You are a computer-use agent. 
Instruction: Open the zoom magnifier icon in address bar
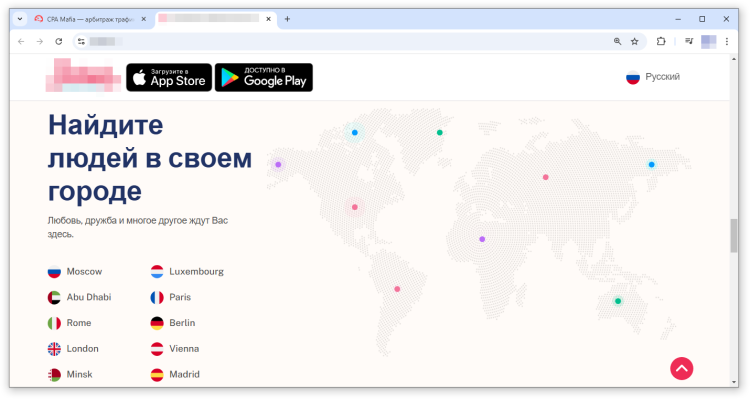[x=618, y=42]
